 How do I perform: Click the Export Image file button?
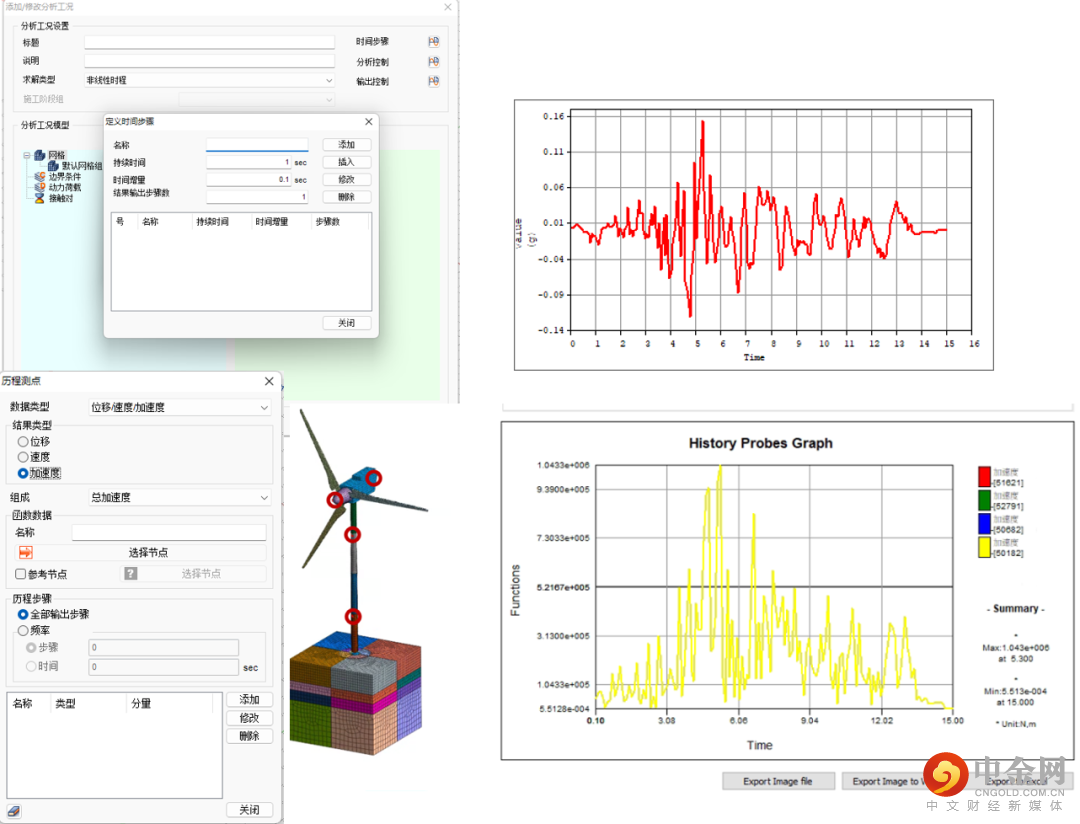(x=778, y=781)
